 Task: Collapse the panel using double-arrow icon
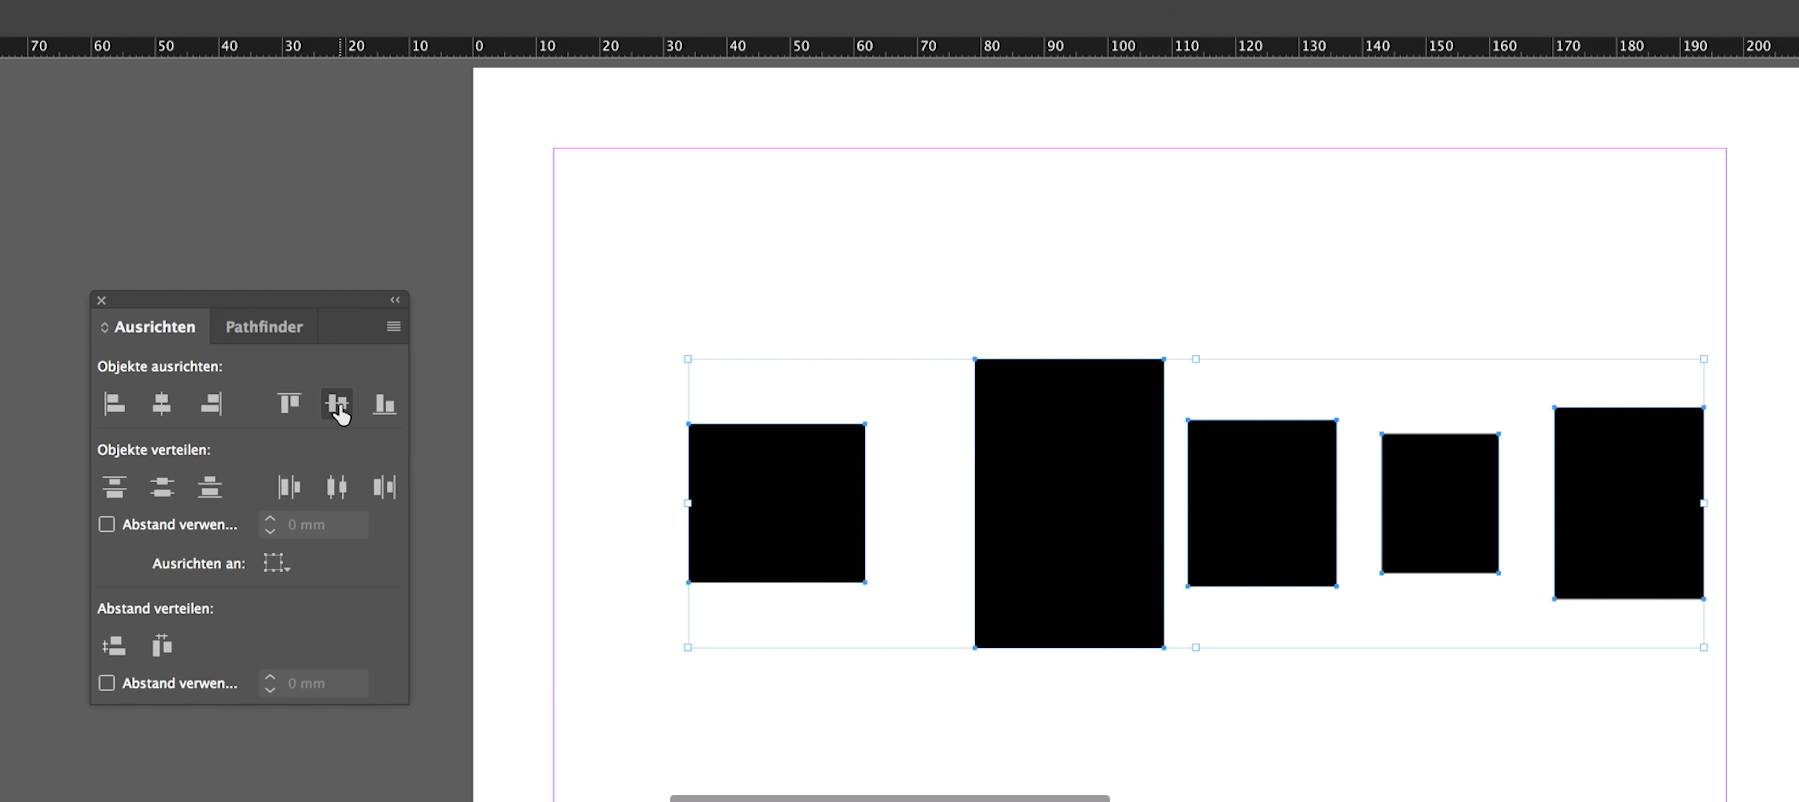395,300
